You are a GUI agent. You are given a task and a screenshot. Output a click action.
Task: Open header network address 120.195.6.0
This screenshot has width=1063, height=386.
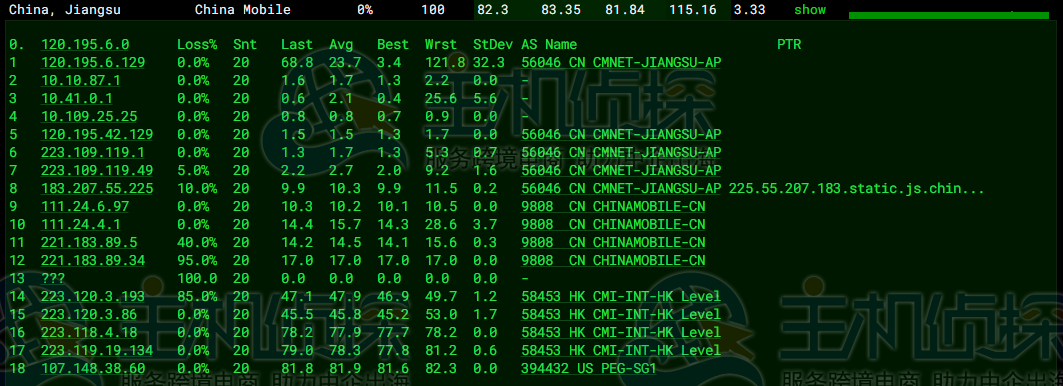pos(85,45)
